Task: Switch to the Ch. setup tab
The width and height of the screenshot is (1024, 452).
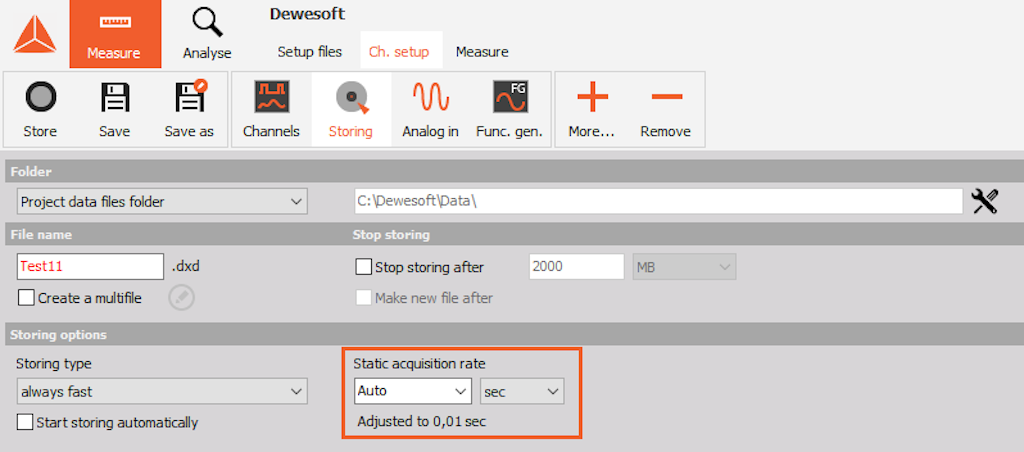Action: [x=399, y=52]
